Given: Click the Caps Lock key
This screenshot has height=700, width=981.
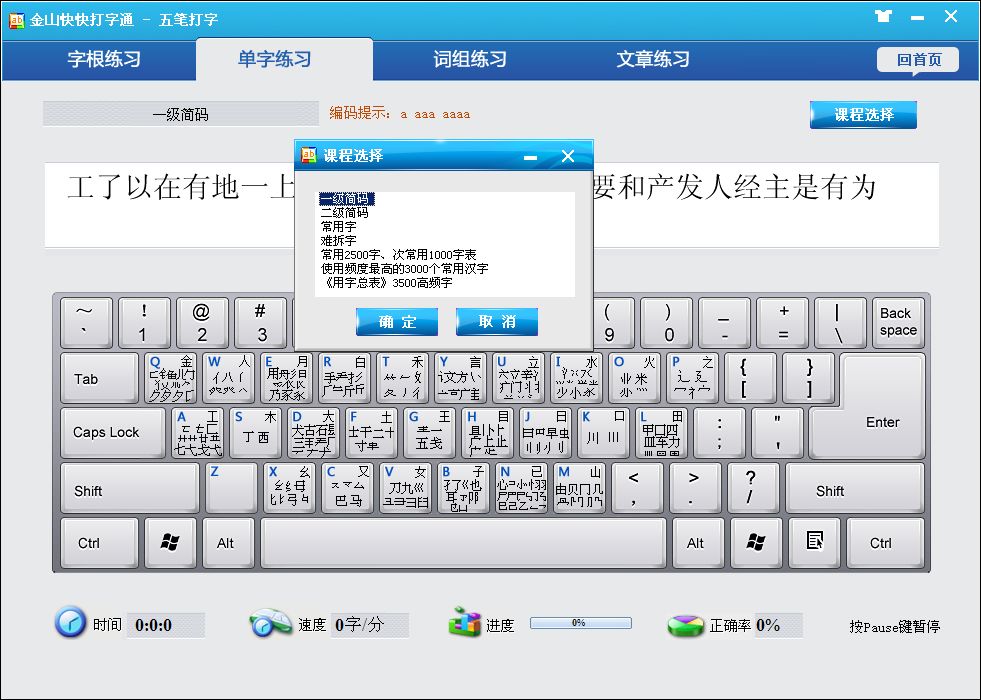Looking at the screenshot, I should [113, 432].
